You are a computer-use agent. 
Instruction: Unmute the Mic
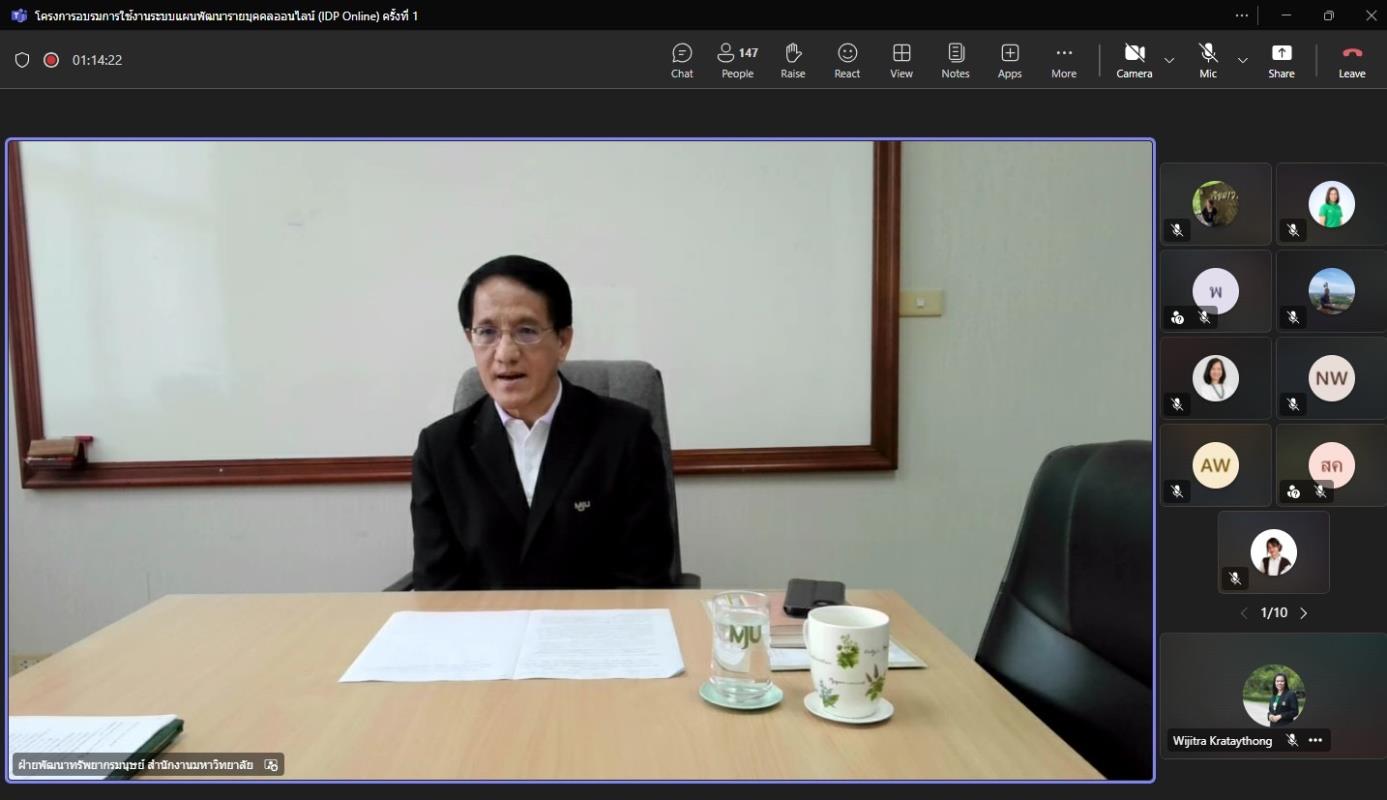1208,60
